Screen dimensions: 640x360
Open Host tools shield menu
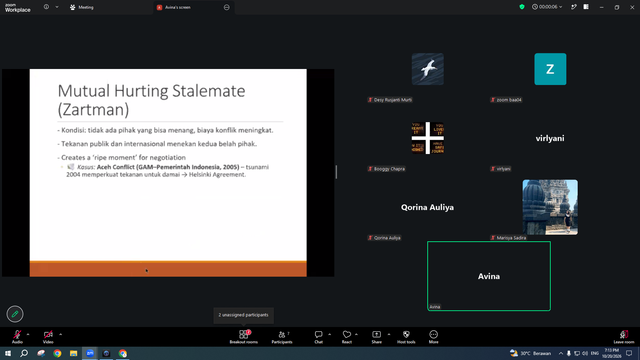[x=406, y=336]
